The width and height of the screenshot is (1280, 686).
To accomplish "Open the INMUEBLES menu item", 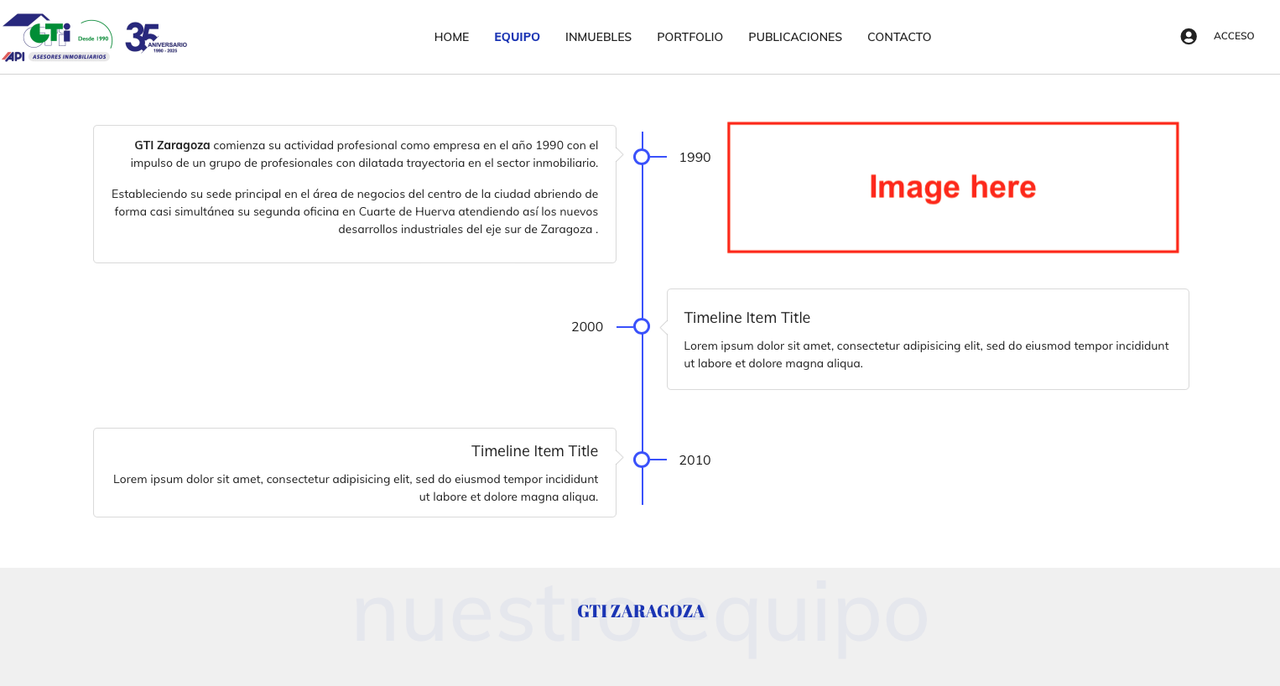I will (598, 37).
